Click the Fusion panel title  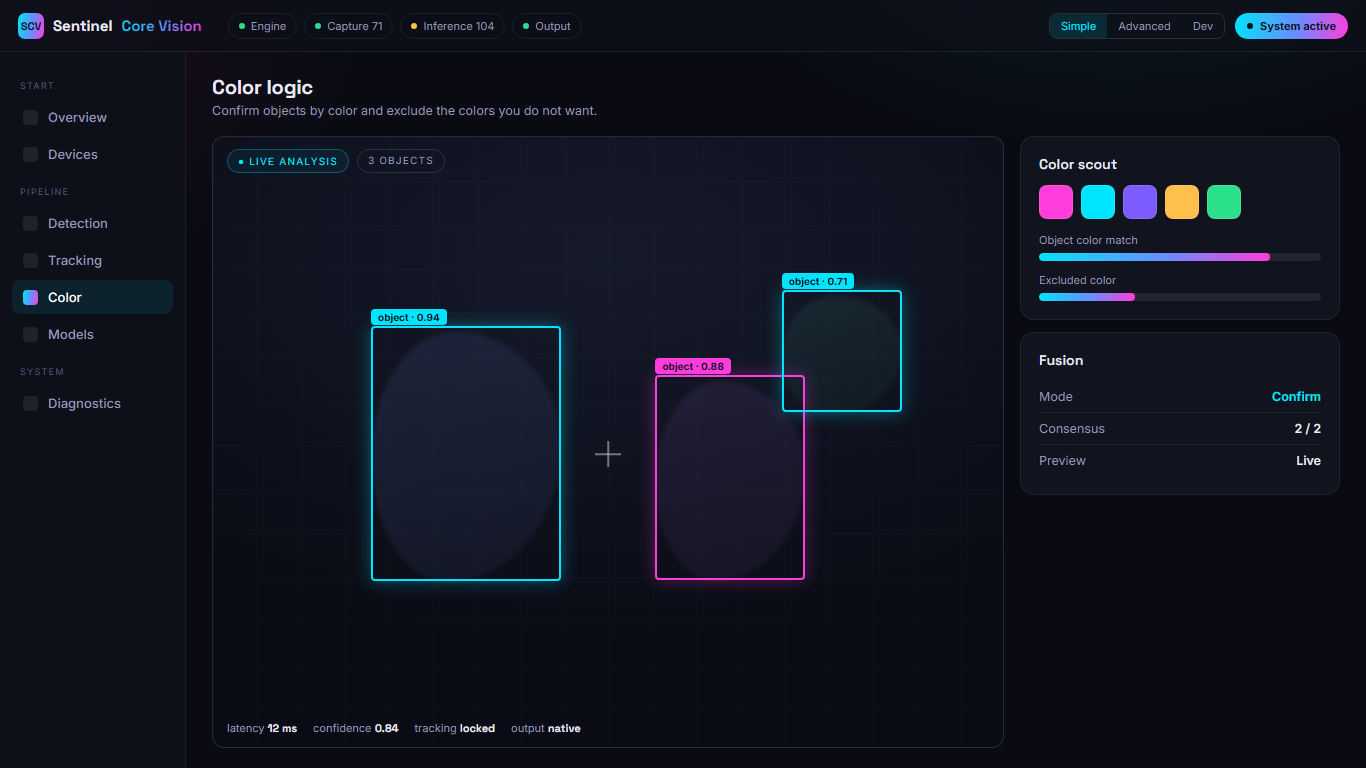(x=1061, y=360)
